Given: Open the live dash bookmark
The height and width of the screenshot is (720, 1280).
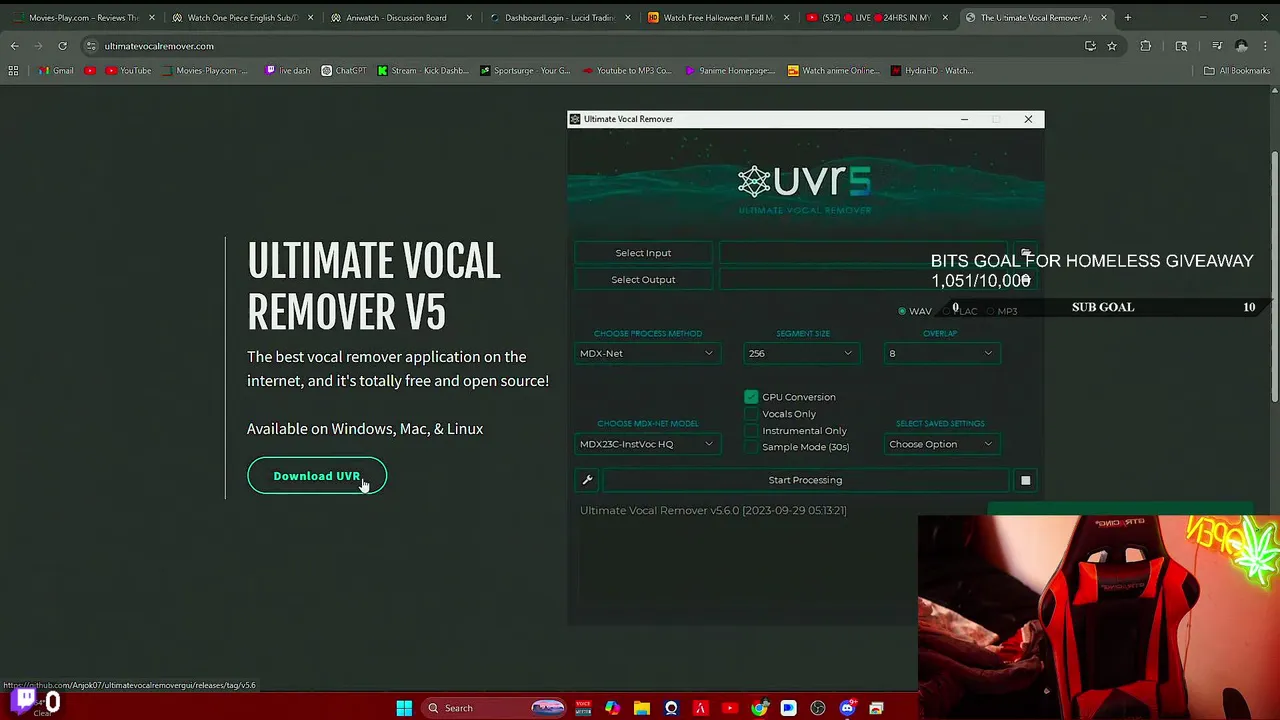Looking at the screenshot, I should point(288,71).
